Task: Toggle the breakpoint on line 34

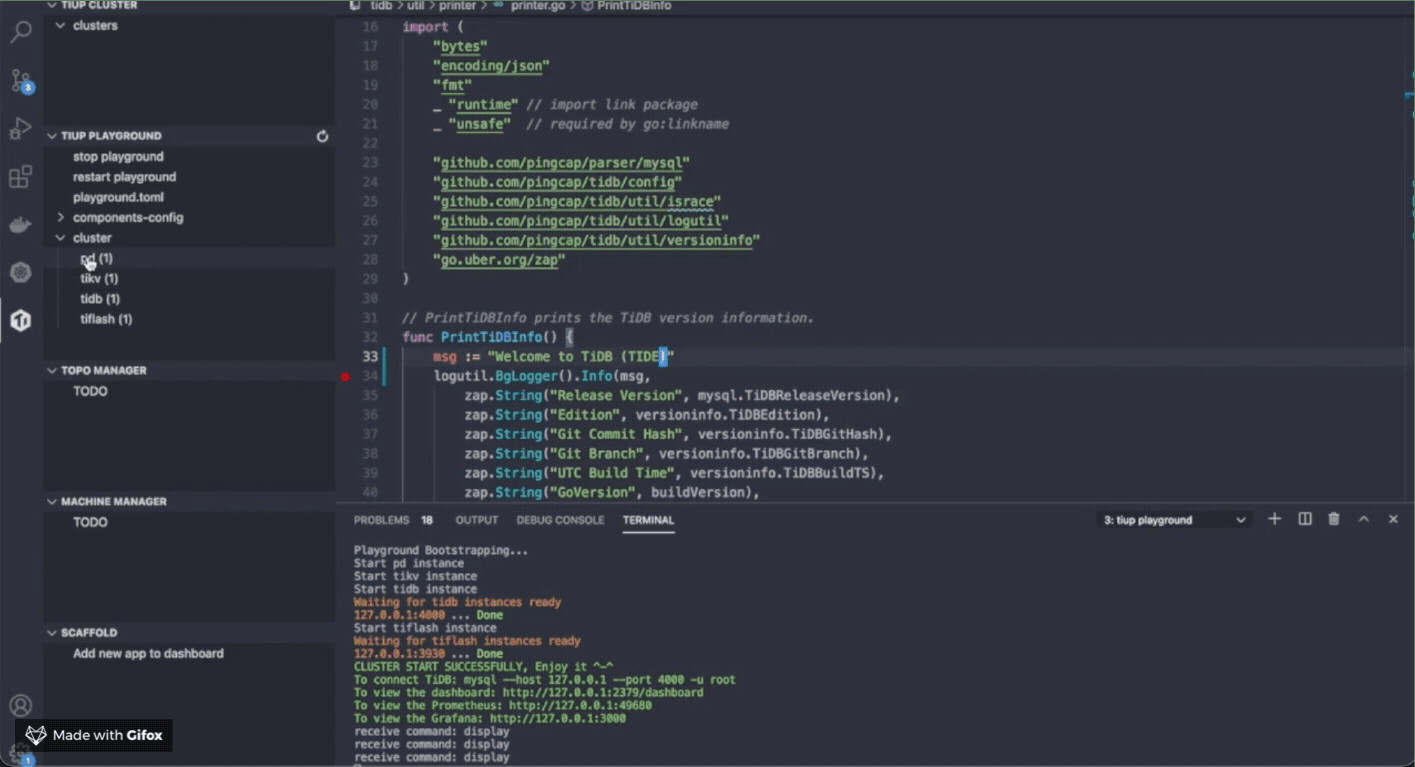Action: (x=345, y=376)
